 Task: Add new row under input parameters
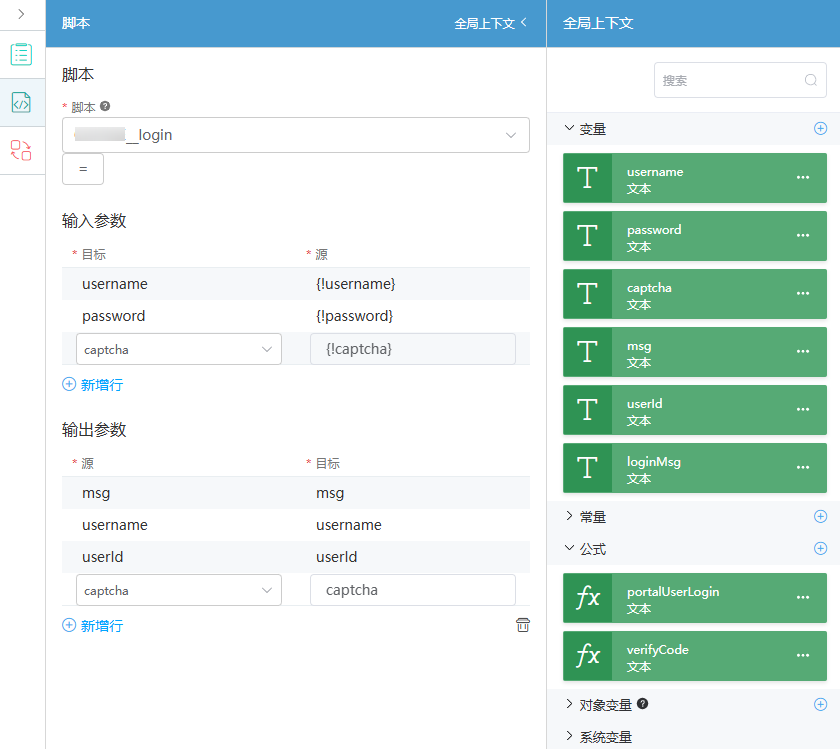[93, 385]
